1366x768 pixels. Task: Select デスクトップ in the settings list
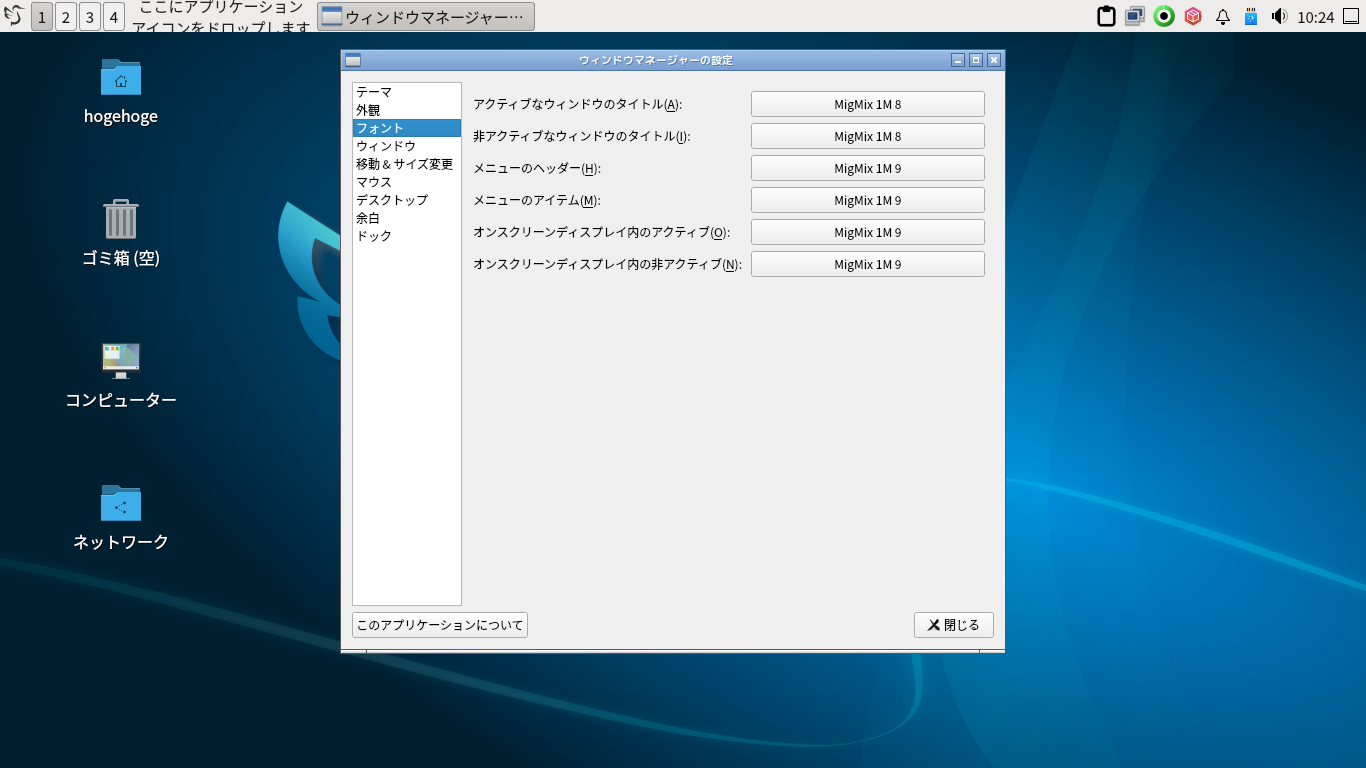407,200
